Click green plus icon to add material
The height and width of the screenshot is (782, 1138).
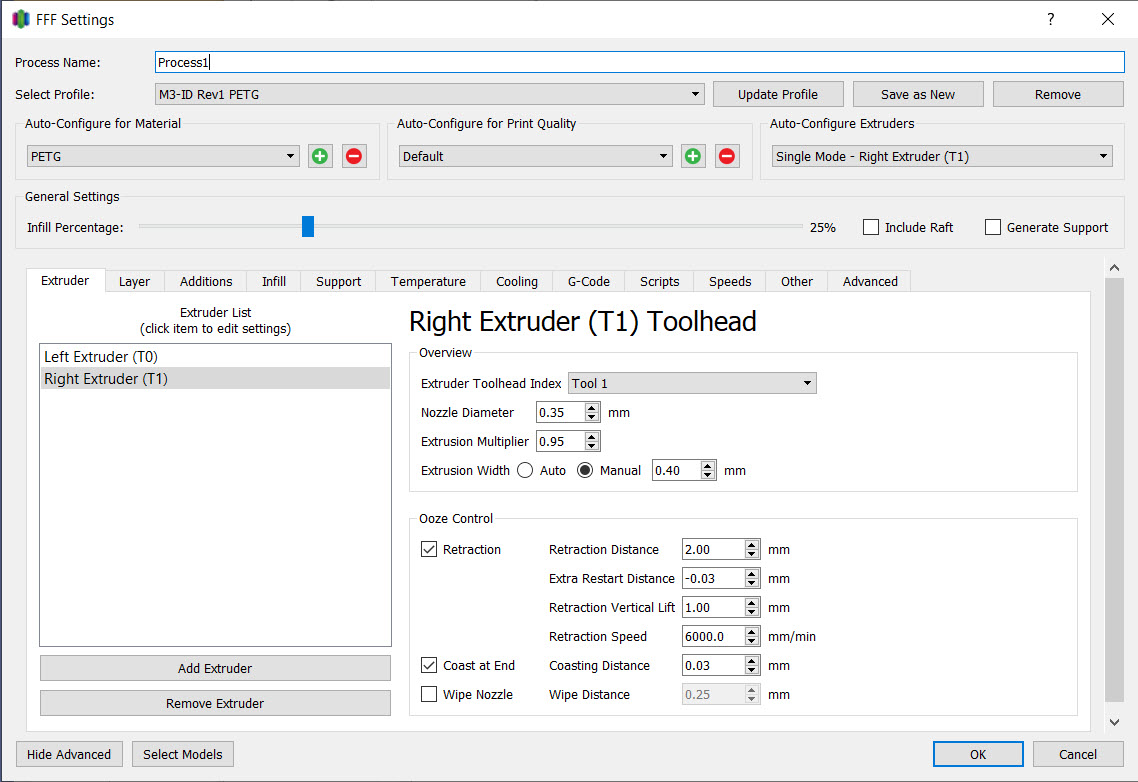(x=320, y=156)
